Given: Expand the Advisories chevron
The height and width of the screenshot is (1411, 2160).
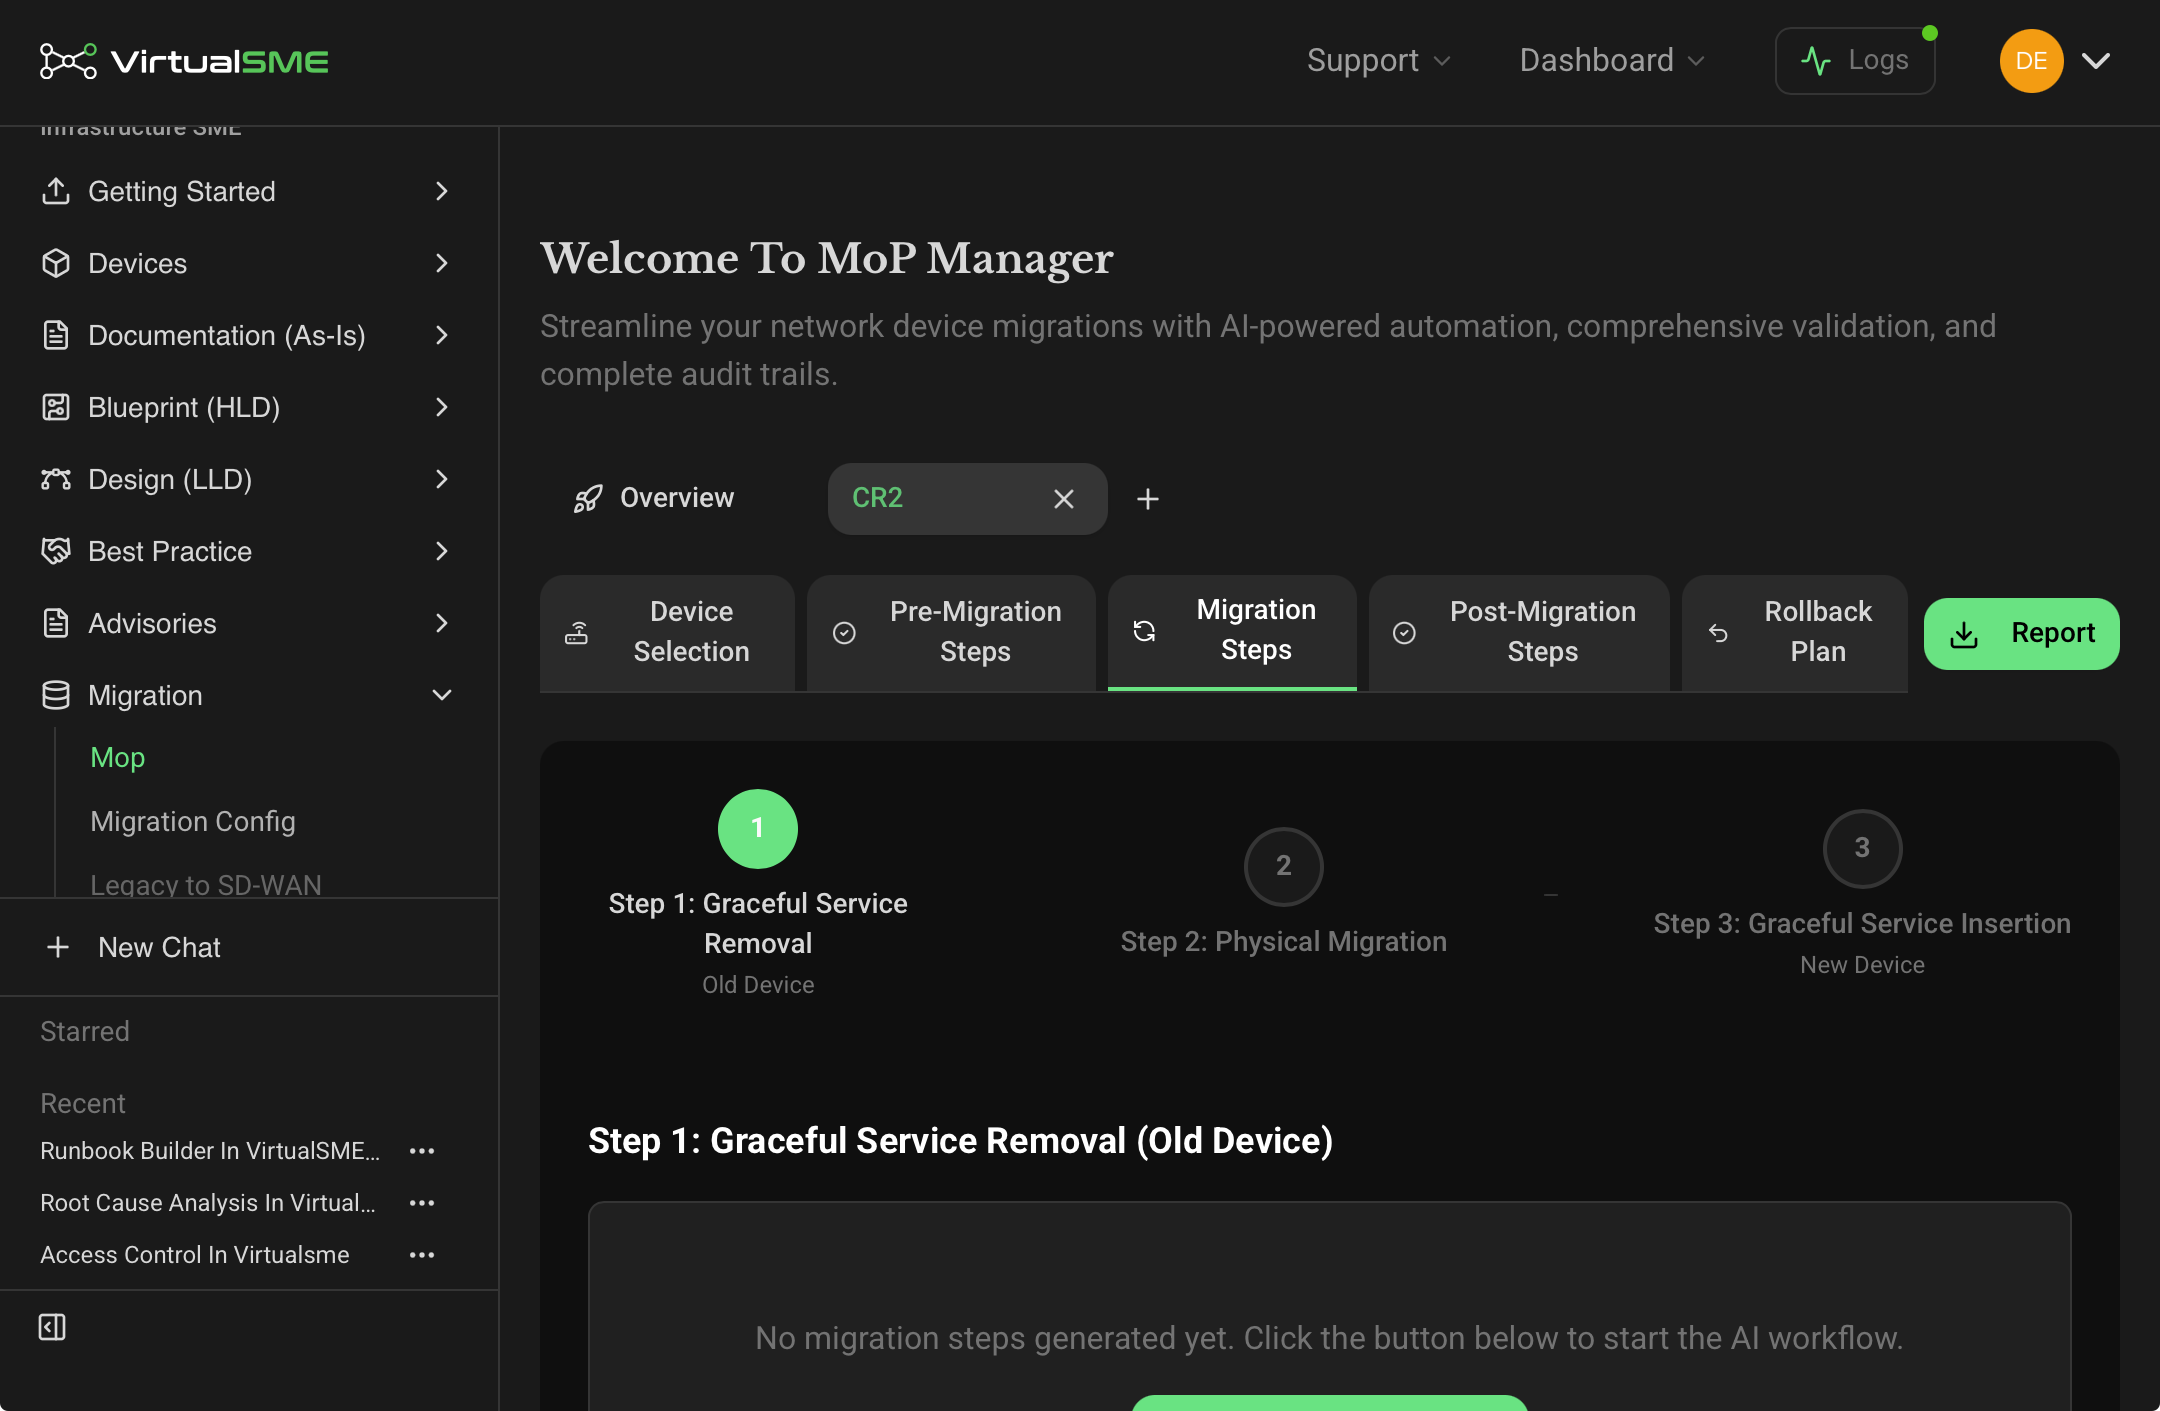Looking at the screenshot, I should (x=442, y=623).
